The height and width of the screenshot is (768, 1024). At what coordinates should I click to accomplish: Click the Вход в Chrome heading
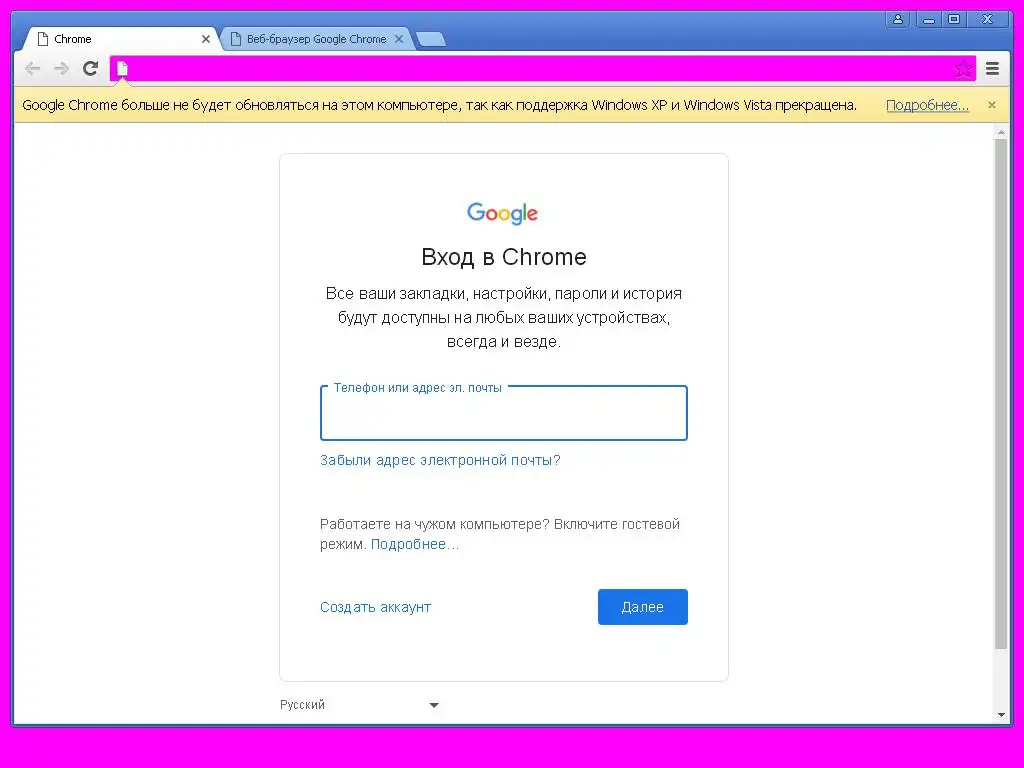504,257
